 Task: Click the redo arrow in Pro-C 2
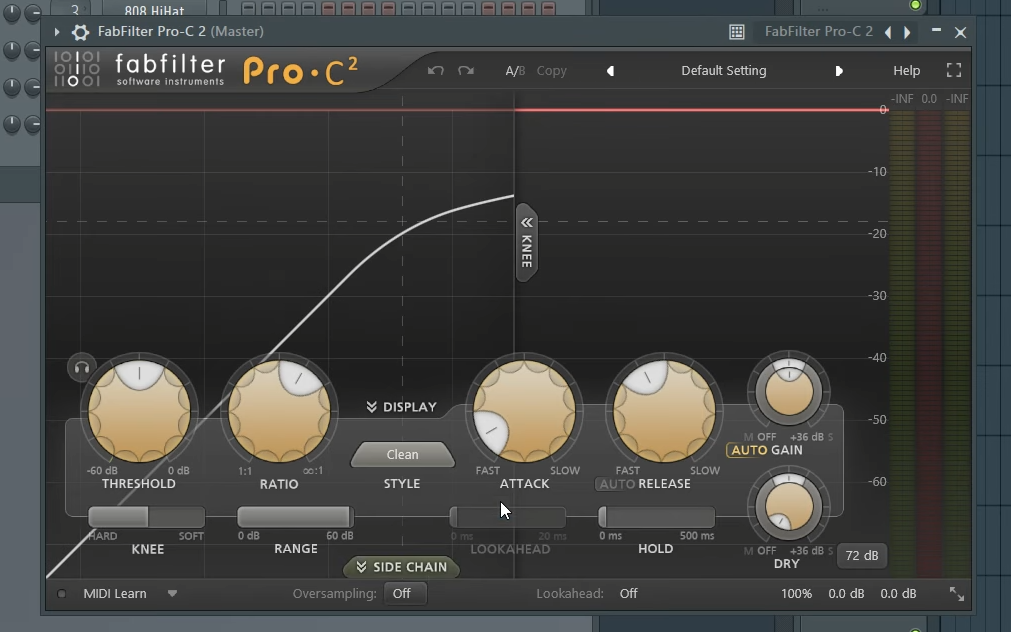(466, 70)
